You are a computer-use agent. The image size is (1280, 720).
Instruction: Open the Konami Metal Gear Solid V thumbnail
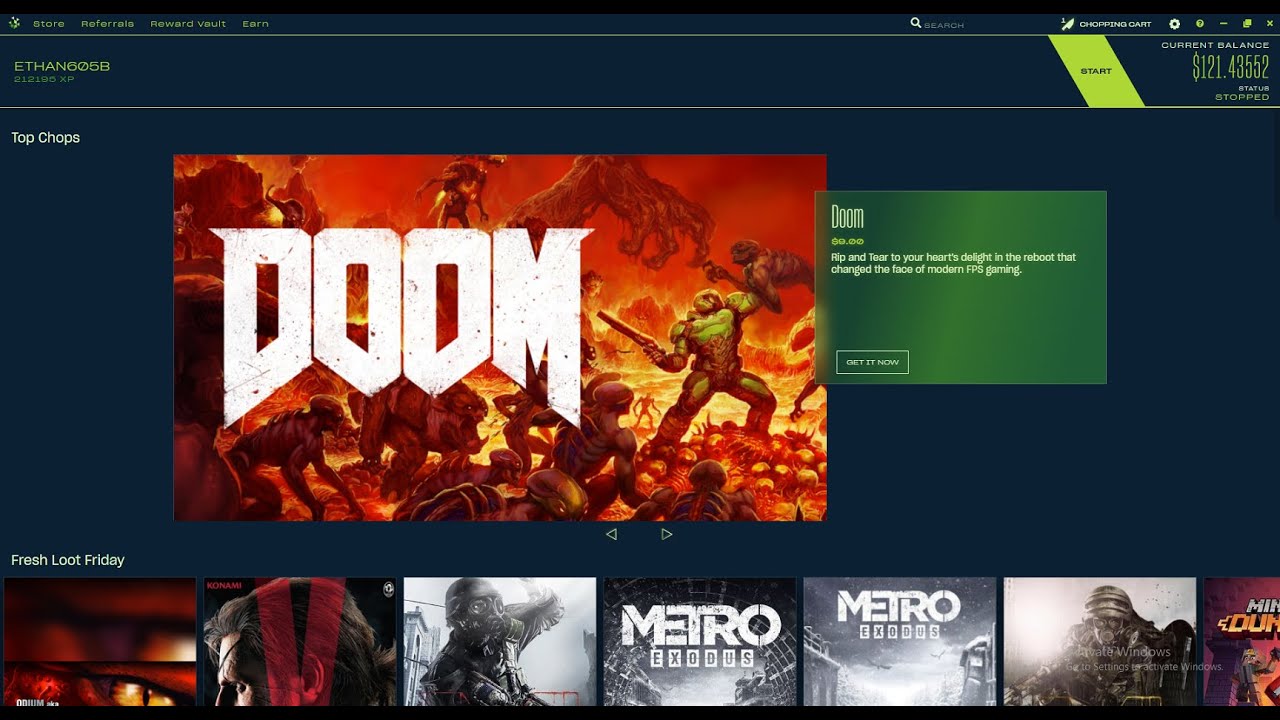click(300, 642)
